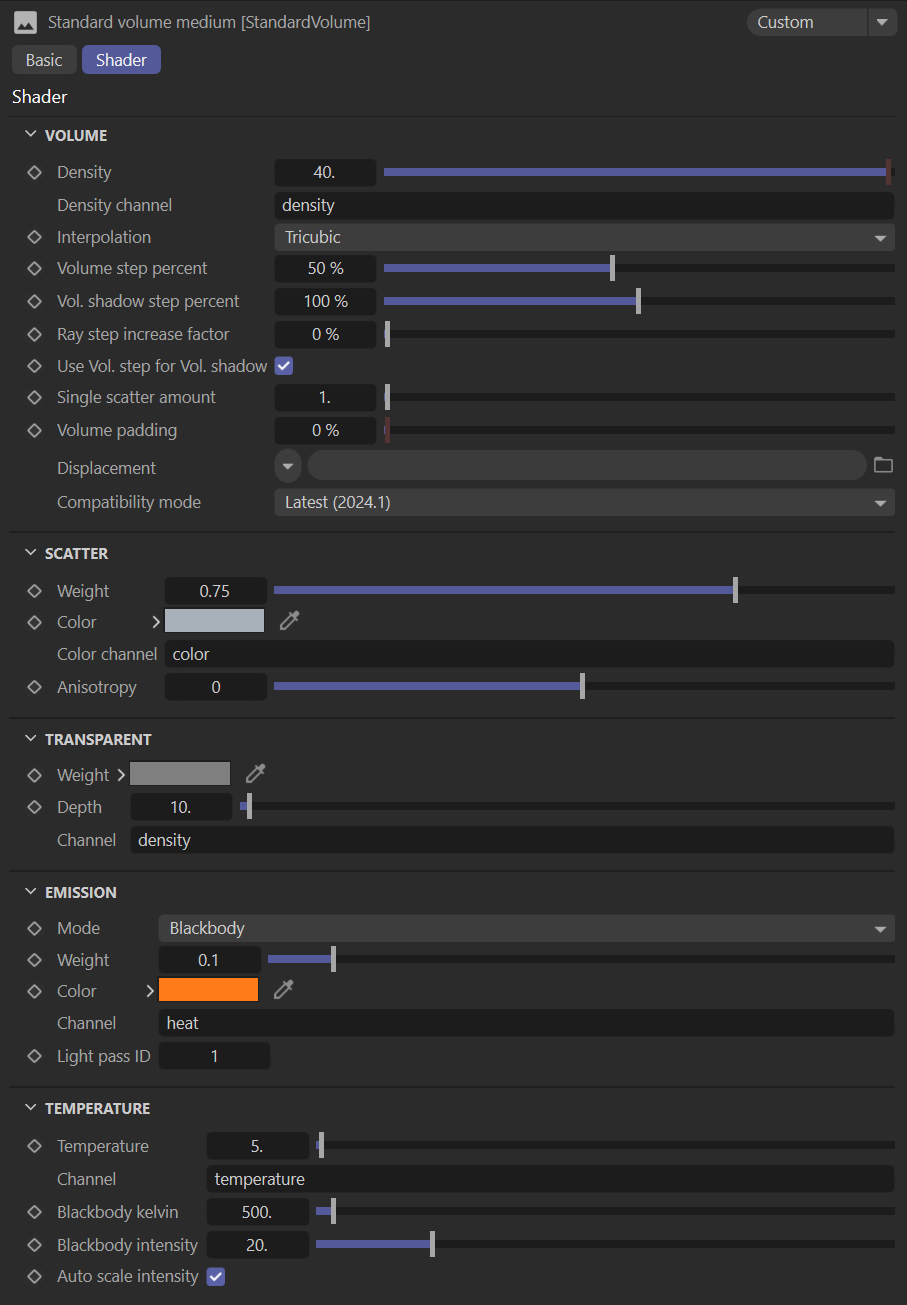Uncheck Auto scale intensity checkbox
The height and width of the screenshot is (1305, 907).
point(215,1276)
